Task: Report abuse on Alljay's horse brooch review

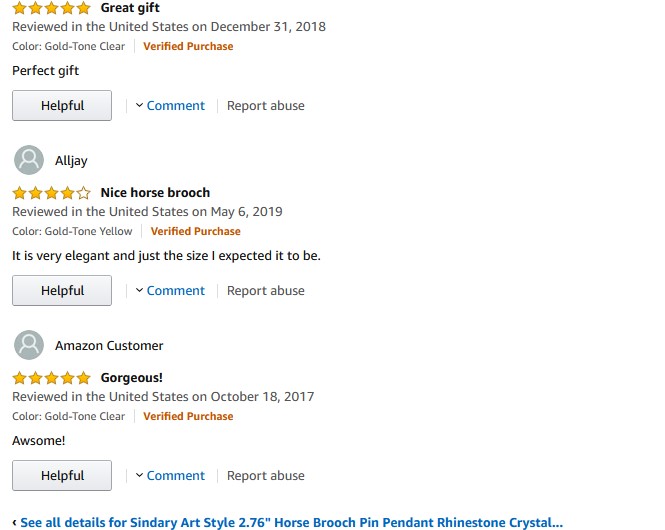Action: (266, 291)
